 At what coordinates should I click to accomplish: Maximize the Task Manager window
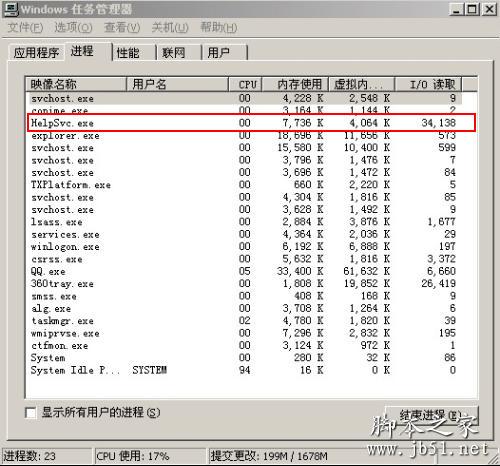click(x=472, y=9)
